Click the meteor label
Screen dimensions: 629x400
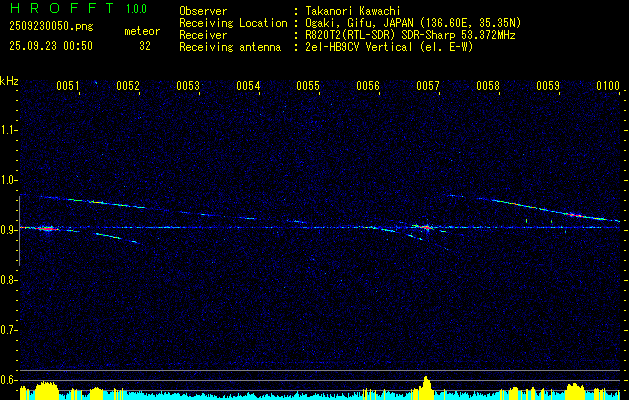point(142,31)
